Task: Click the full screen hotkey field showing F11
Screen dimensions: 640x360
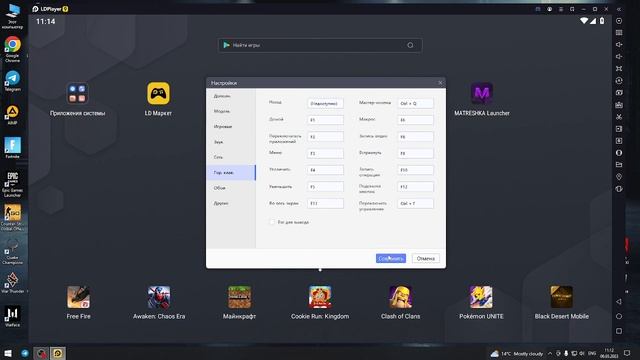Action: 325,203
